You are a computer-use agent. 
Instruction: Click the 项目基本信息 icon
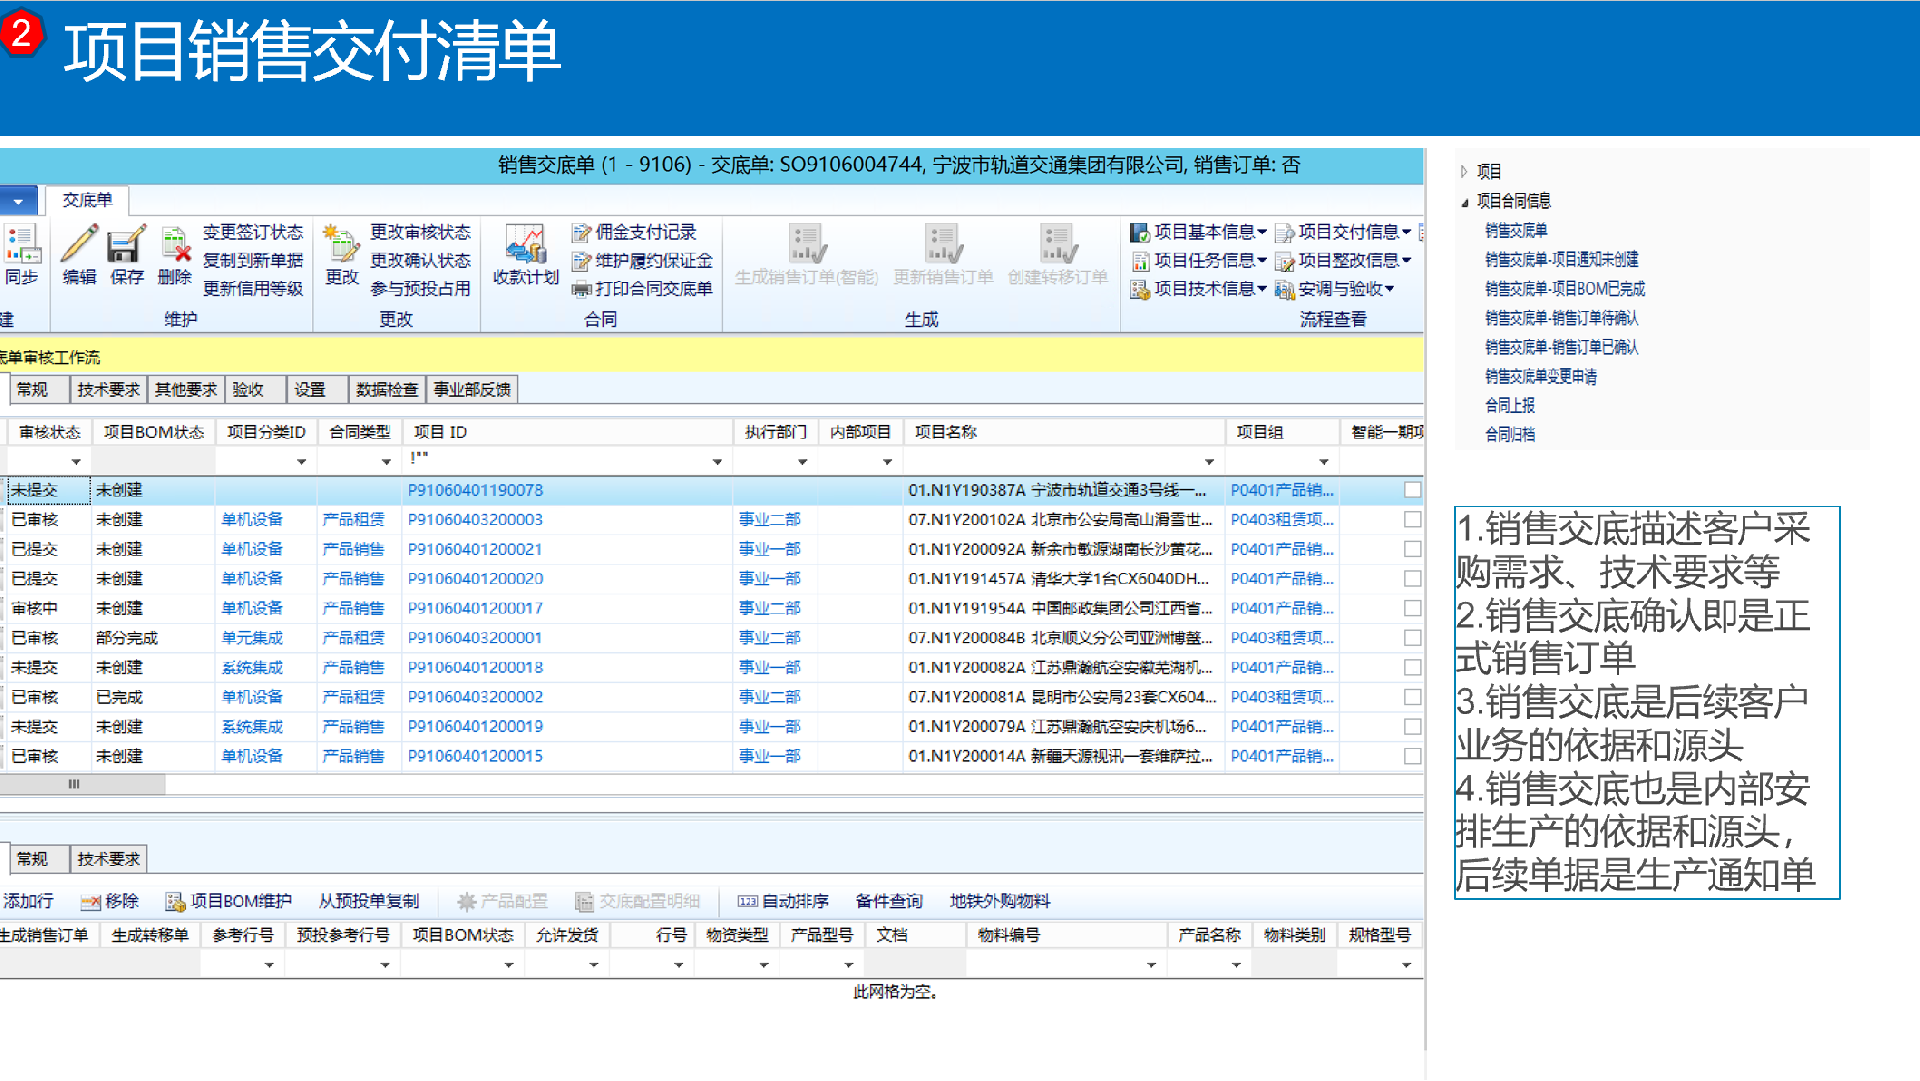click(x=1140, y=233)
